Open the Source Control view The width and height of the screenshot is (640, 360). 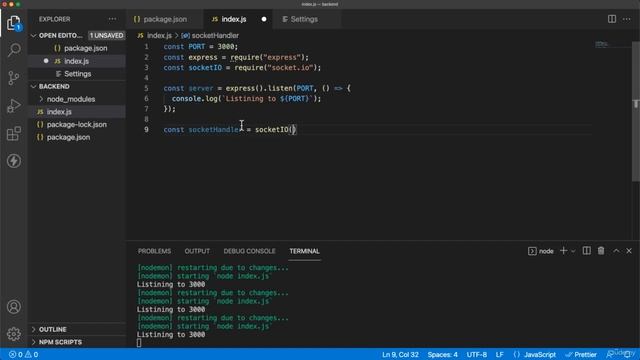click(x=14, y=78)
